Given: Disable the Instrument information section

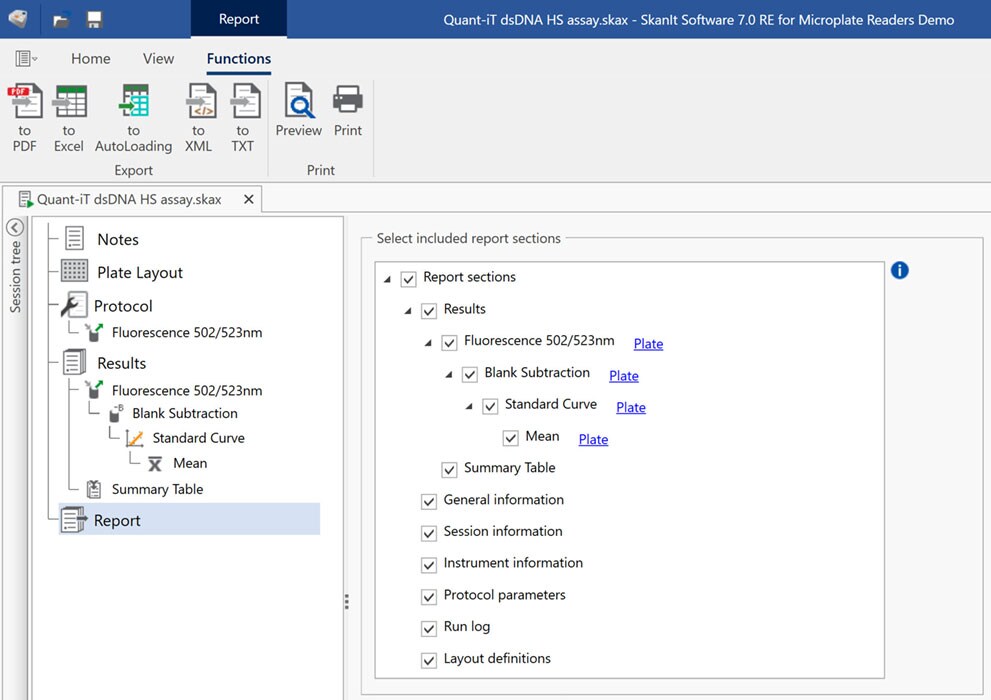Looking at the screenshot, I should click(x=429, y=564).
